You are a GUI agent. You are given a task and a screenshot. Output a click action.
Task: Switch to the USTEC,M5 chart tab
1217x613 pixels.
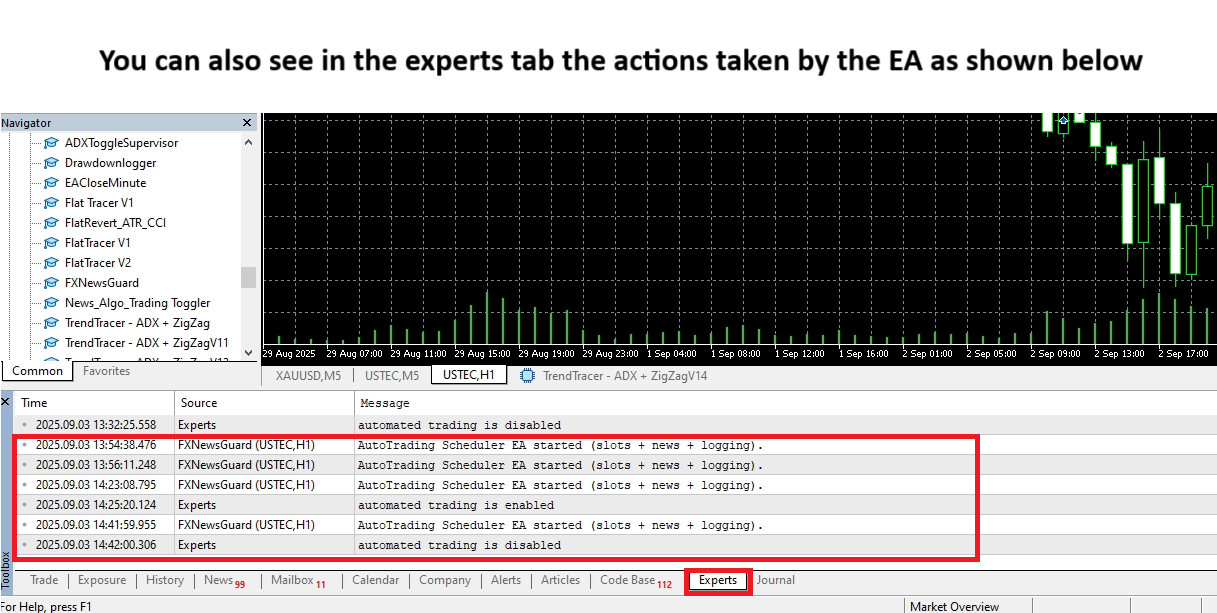(x=392, y=376)
